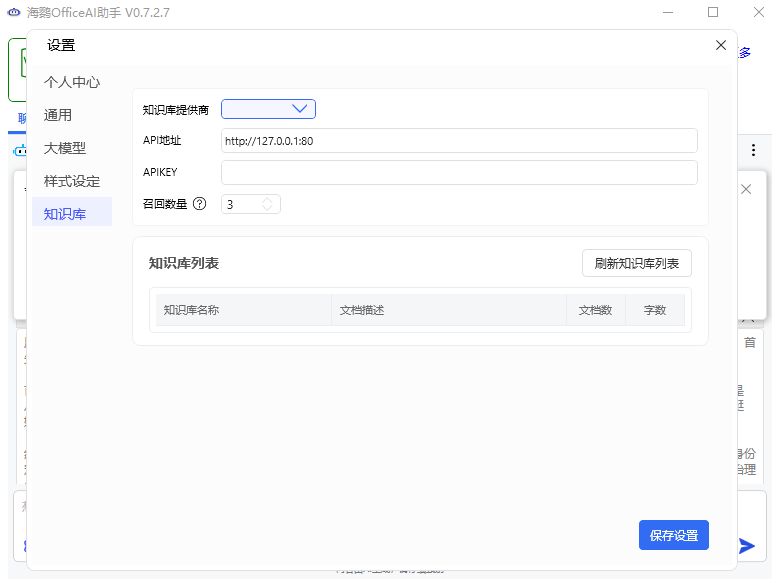Expand the 知识库提供商 dropdown
Viewport: 780px width, 586px height.
pyautogui.click(x=268, y=109)
